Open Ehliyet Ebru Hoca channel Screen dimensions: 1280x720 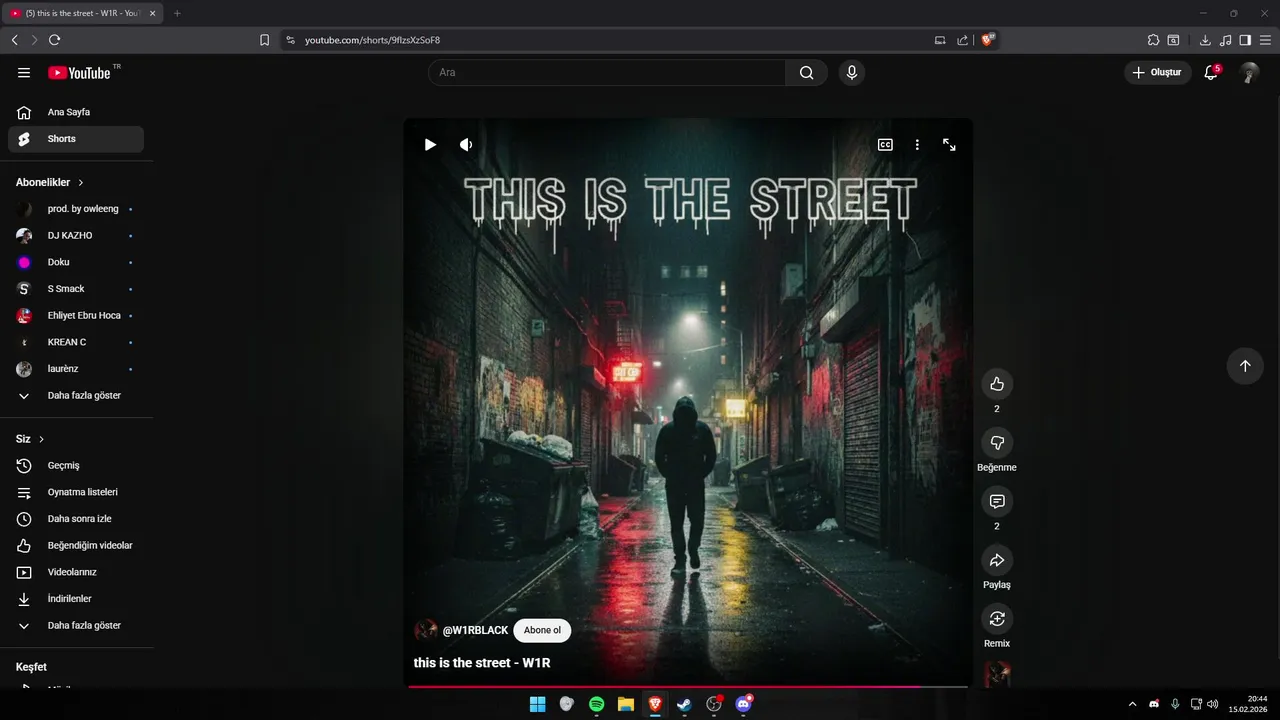(76, 316)
